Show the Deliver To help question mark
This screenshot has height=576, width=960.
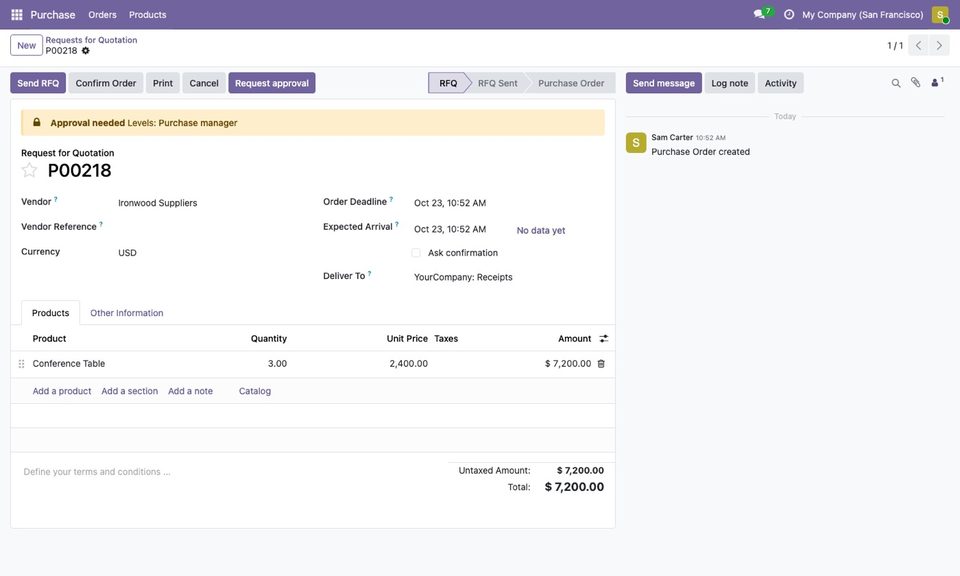click(369, 274)
